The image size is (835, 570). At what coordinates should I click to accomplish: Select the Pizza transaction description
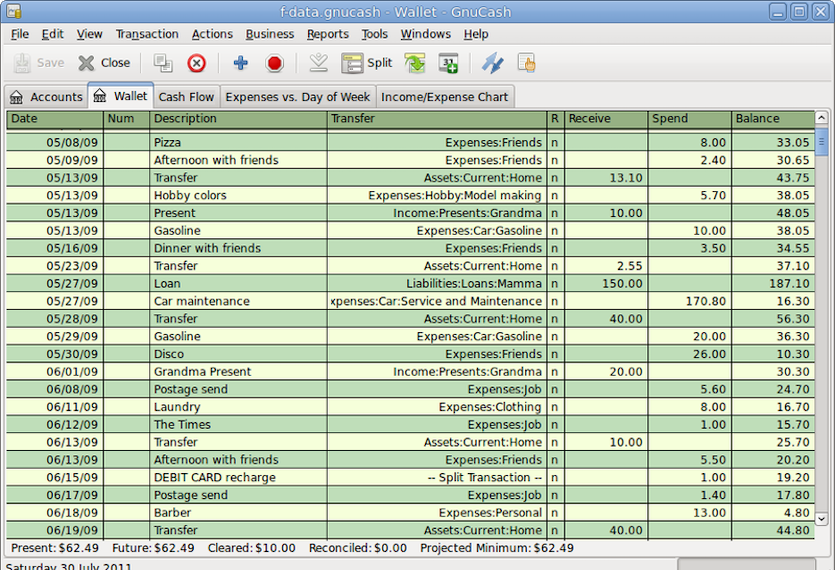pyautogui.click(x=239, y=142)
